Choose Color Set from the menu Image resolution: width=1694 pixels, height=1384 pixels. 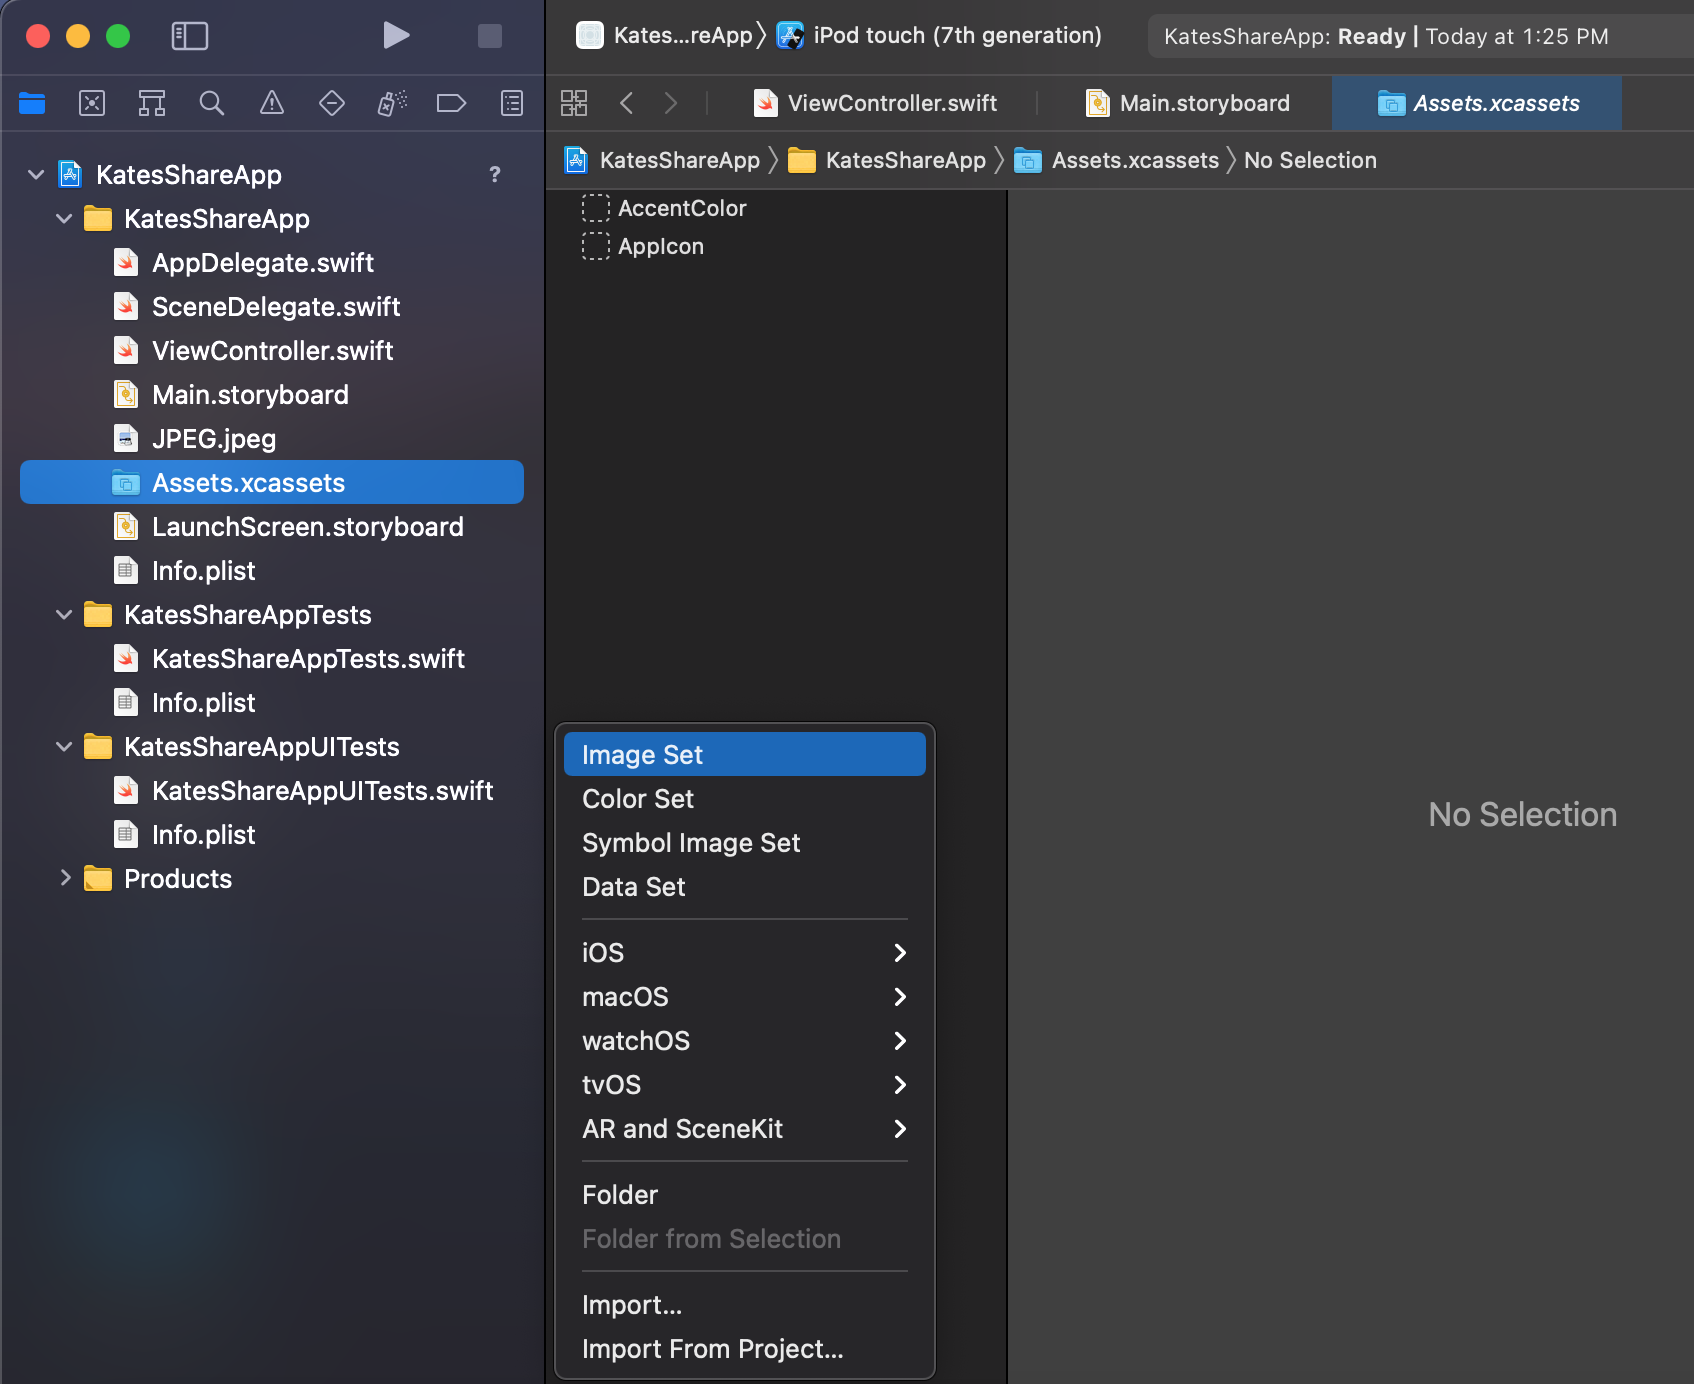745,799
